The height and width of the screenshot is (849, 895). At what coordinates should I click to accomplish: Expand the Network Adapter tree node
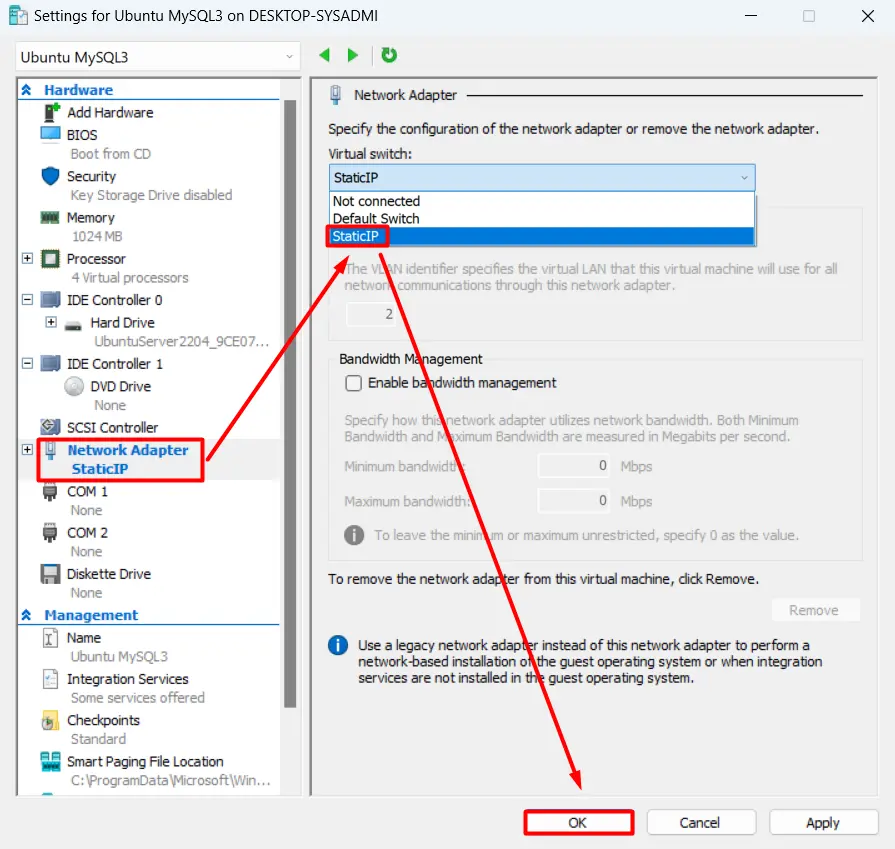point(27,450)
